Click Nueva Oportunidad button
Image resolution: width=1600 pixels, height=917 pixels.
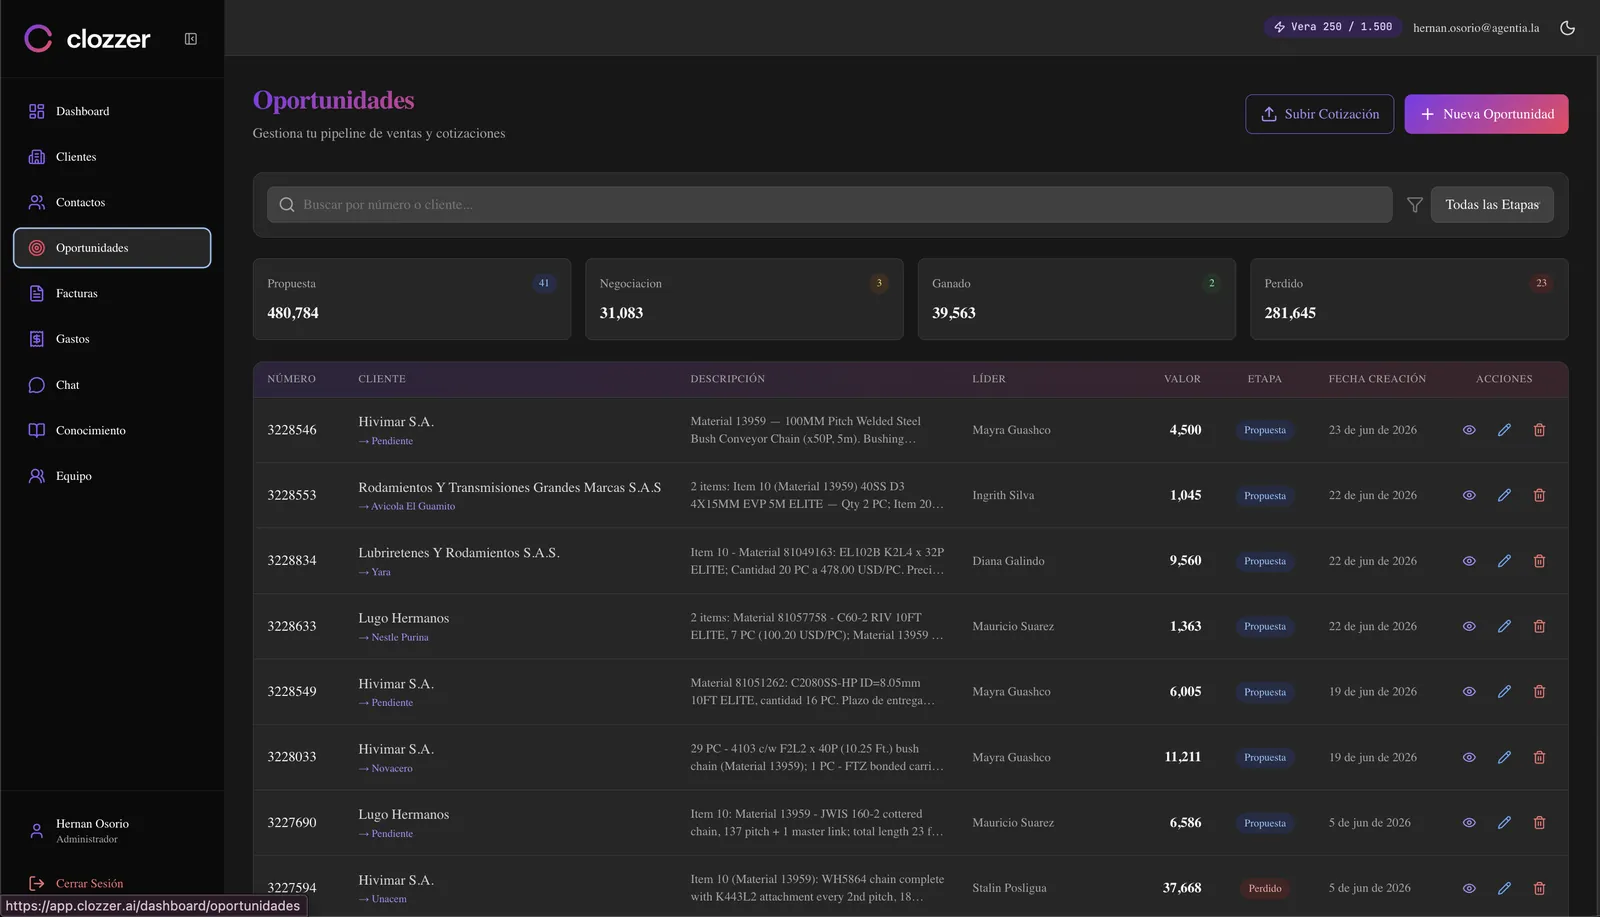pyautogui.click(x=1486, y=114)
